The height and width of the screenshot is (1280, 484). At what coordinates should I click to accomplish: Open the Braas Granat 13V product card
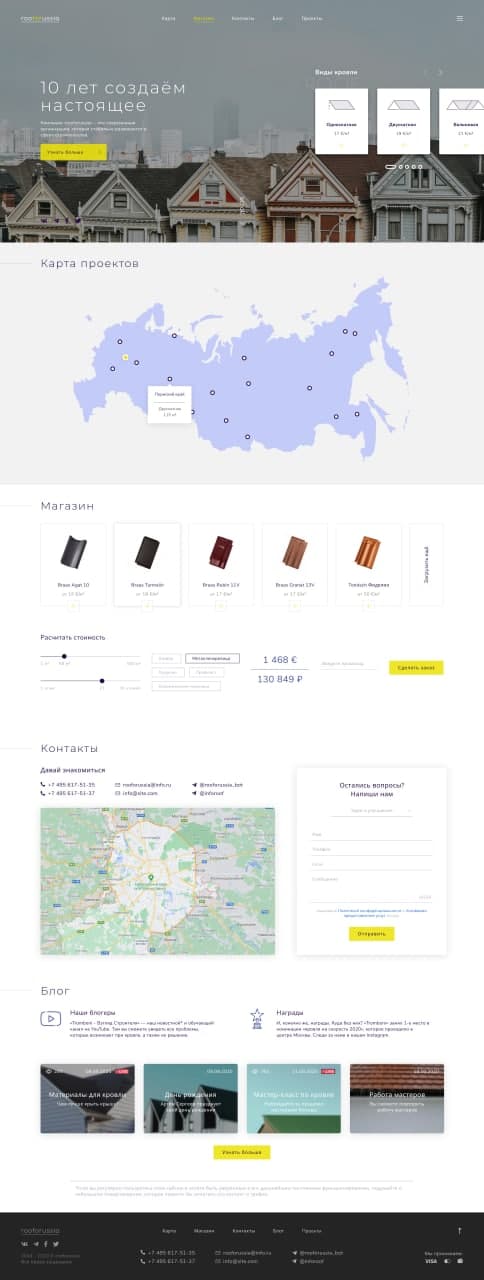294,565
